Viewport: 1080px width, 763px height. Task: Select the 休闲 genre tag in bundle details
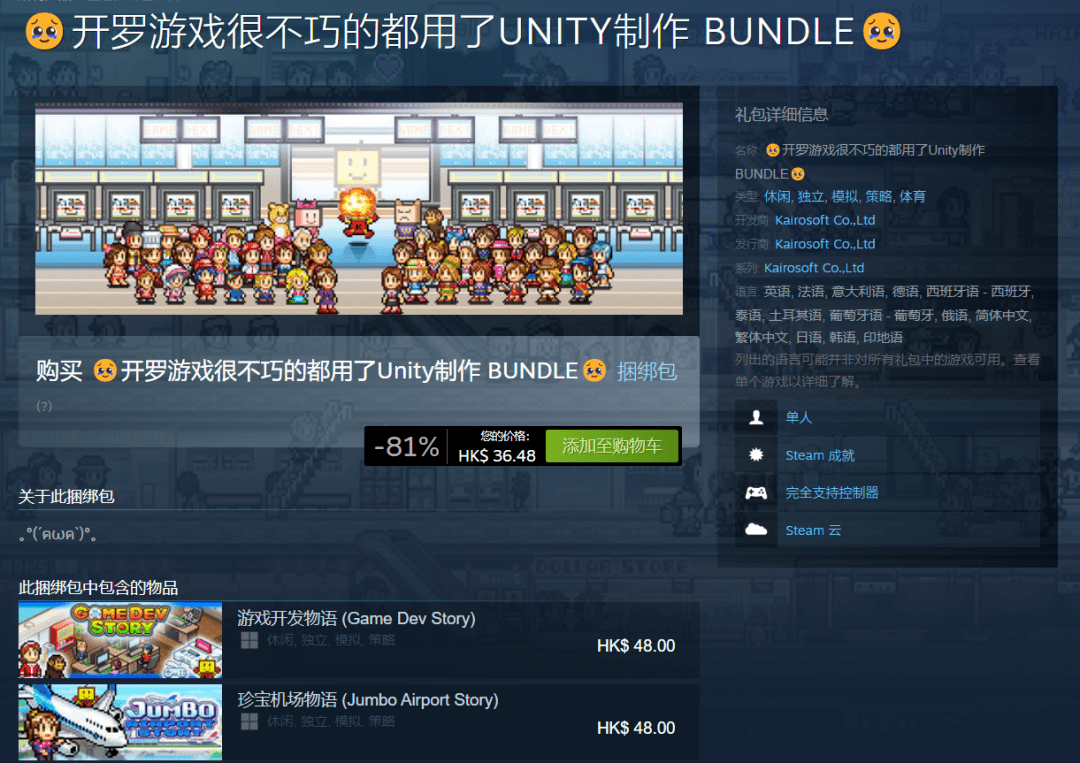tap(777, 197)
